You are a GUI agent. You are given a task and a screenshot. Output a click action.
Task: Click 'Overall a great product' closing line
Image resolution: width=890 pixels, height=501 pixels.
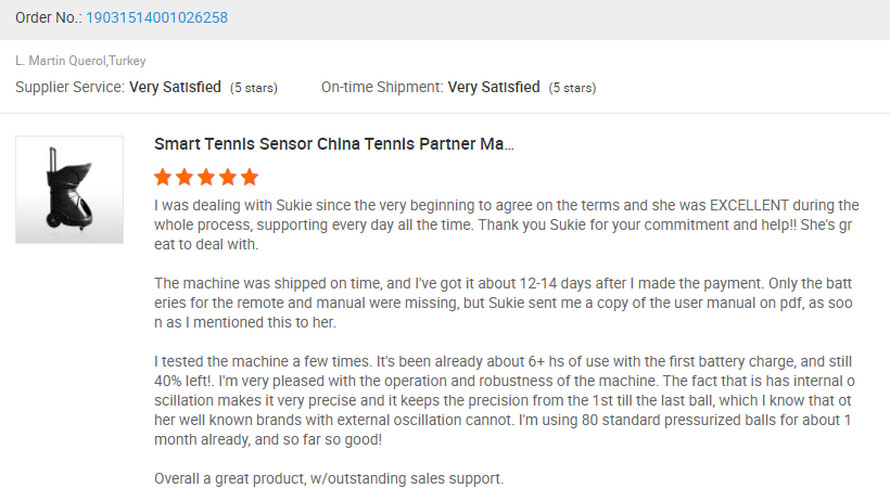[329, 478]
